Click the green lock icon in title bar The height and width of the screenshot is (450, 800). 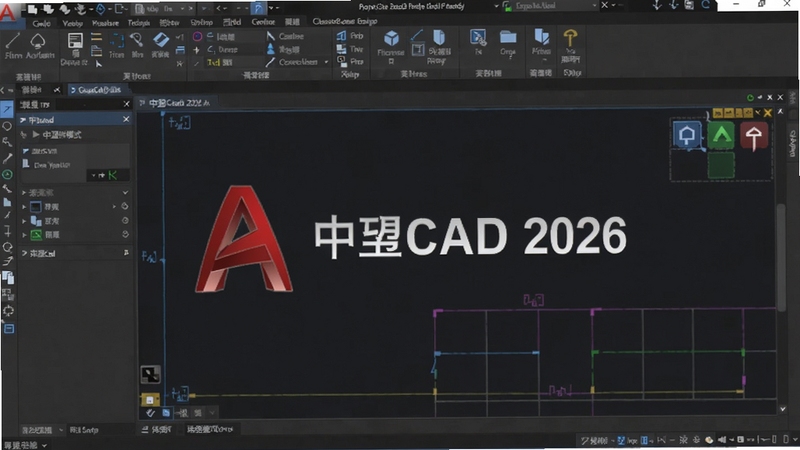(507, 6)
